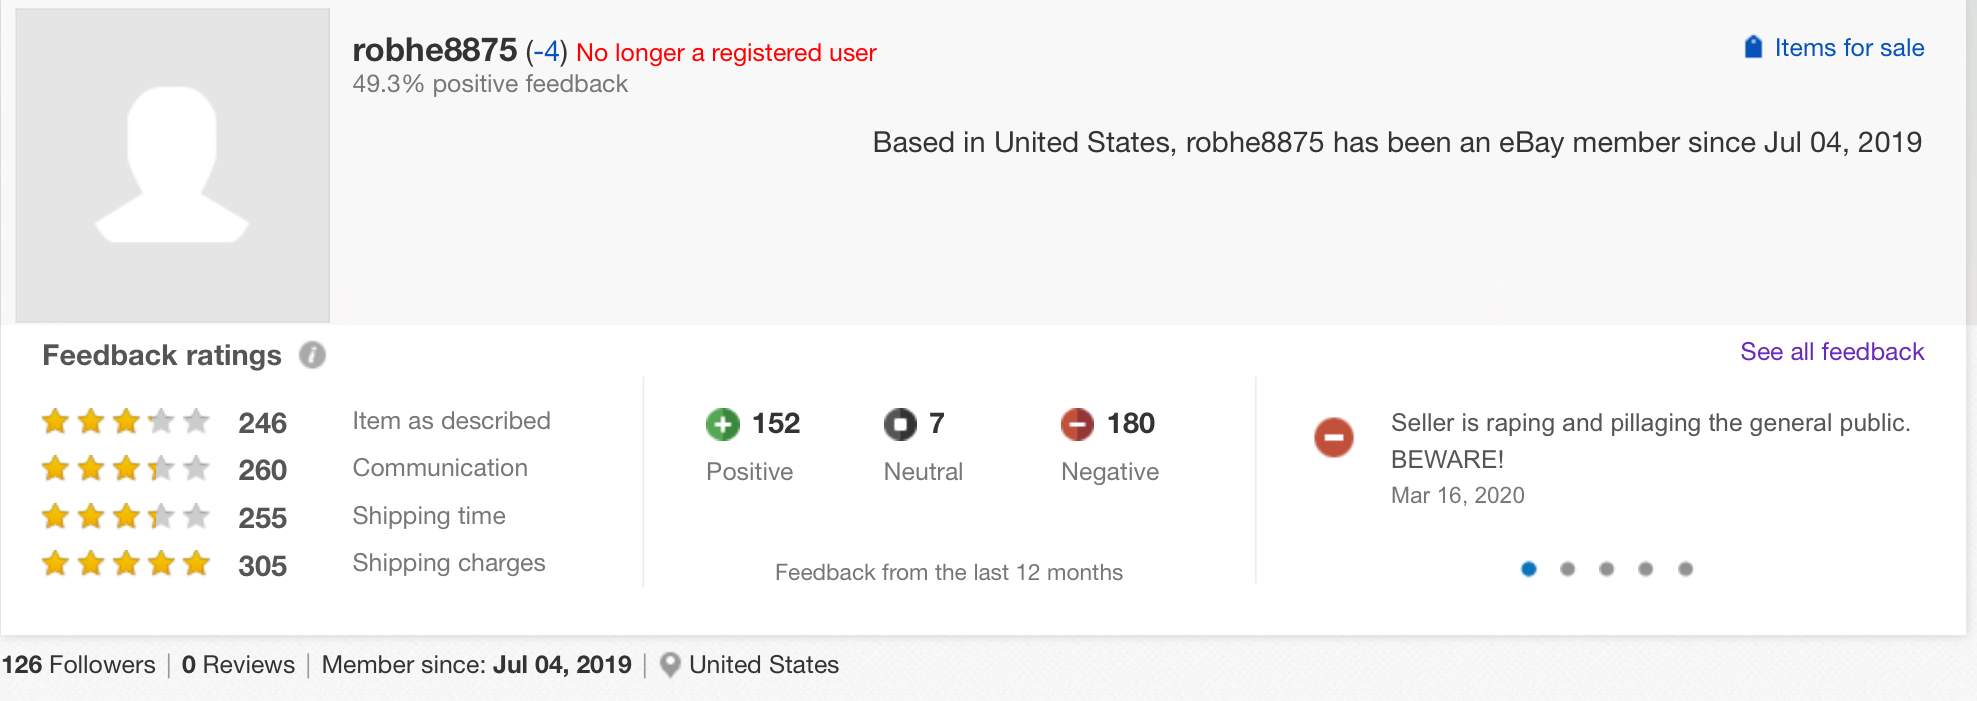Select the third carousel dot
Screen dimensions: 1977x701
coord(1606,569)
